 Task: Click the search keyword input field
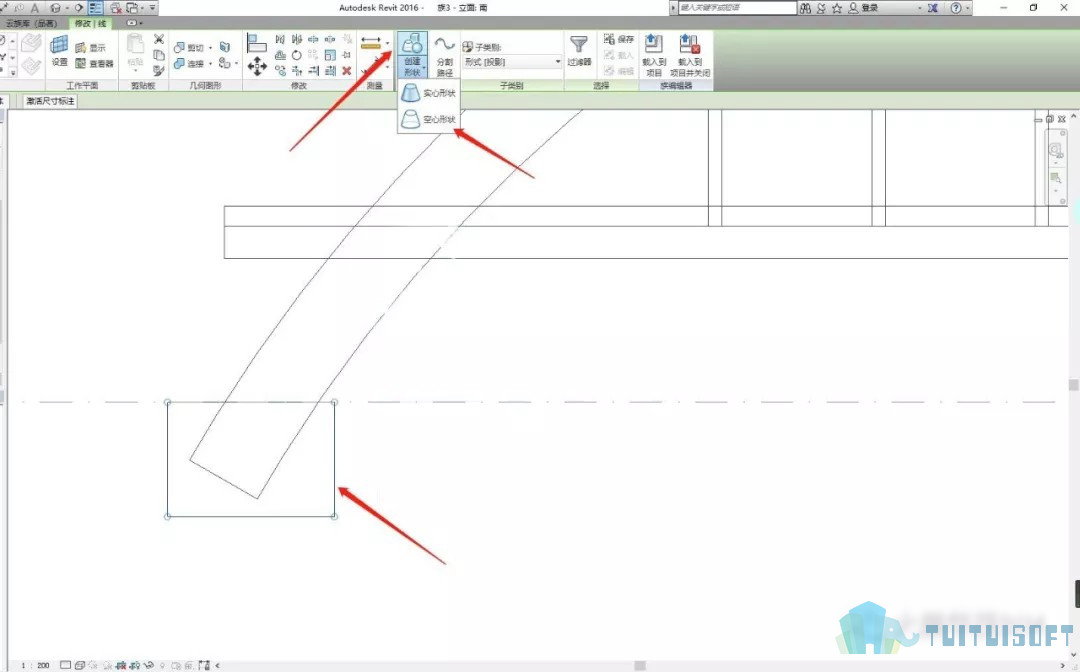point(738,8)
